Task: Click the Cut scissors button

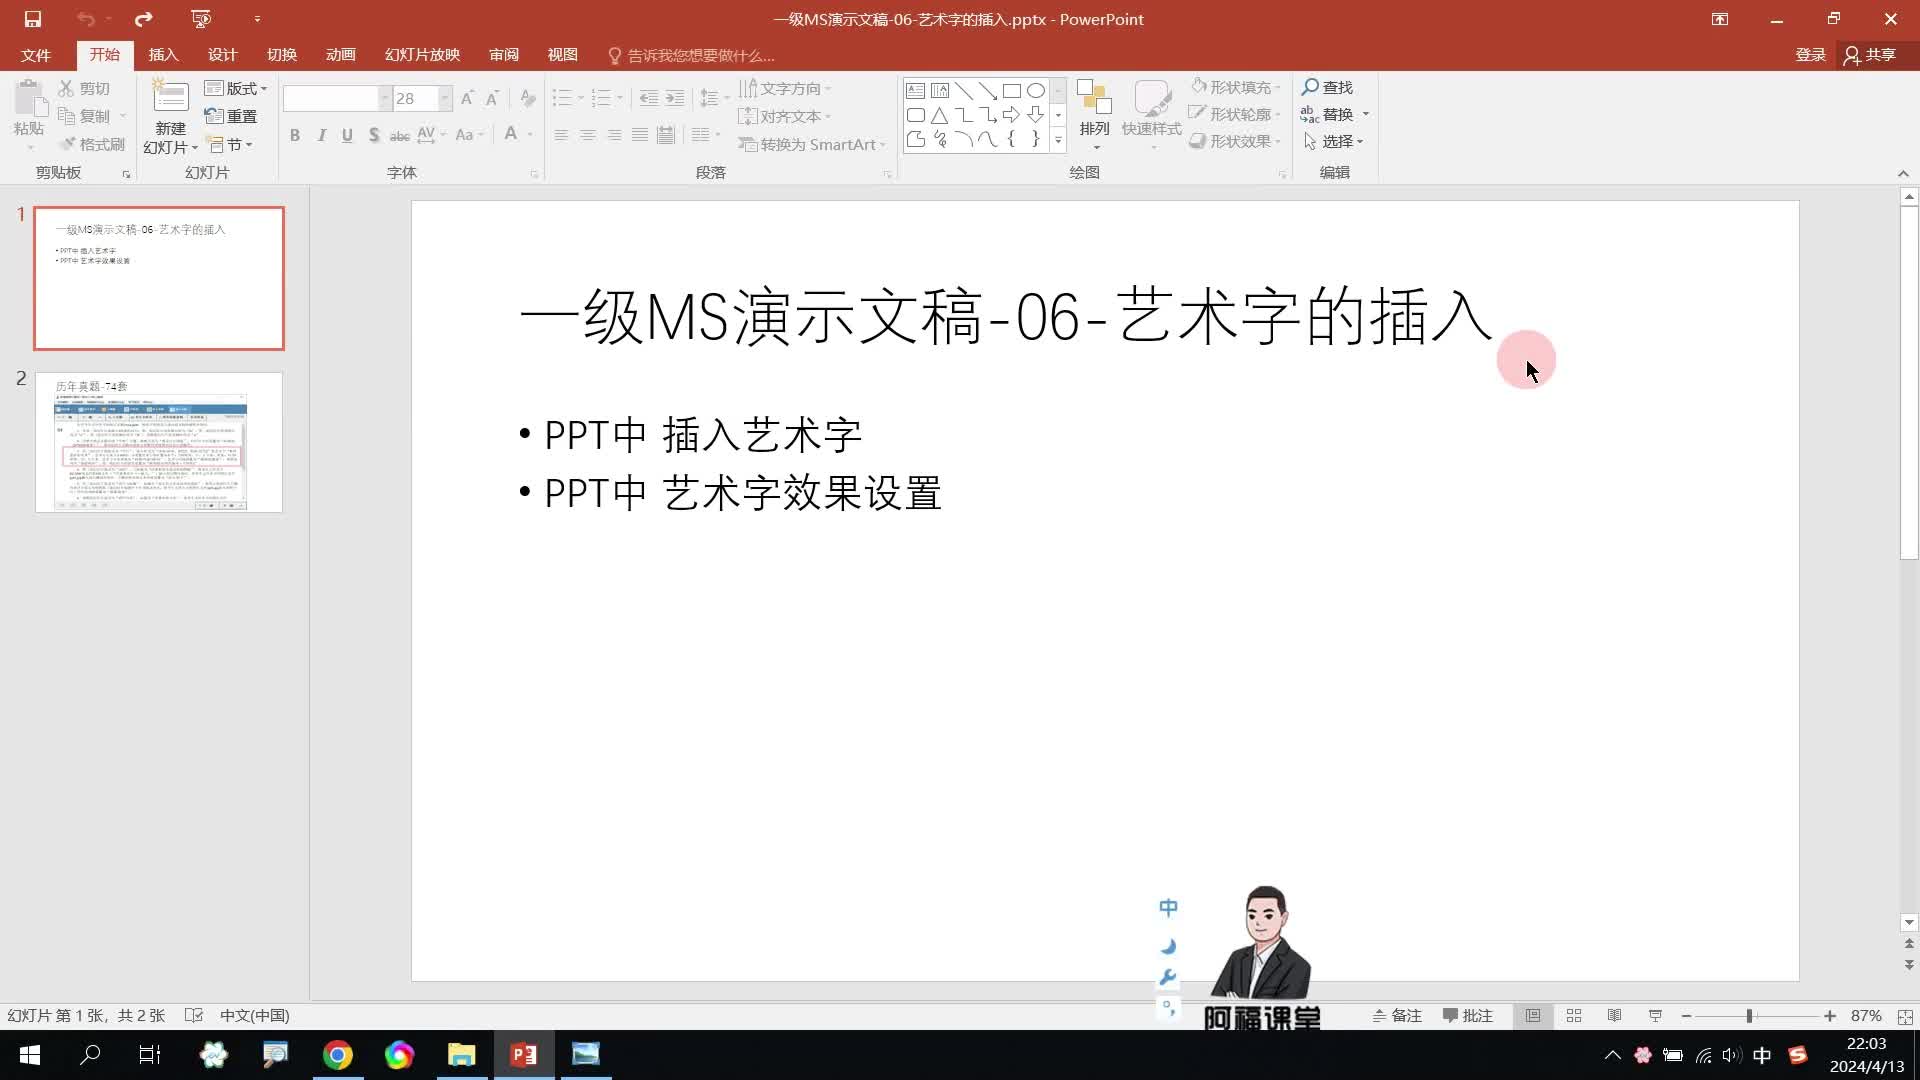Action: click(x=85, y=88)
